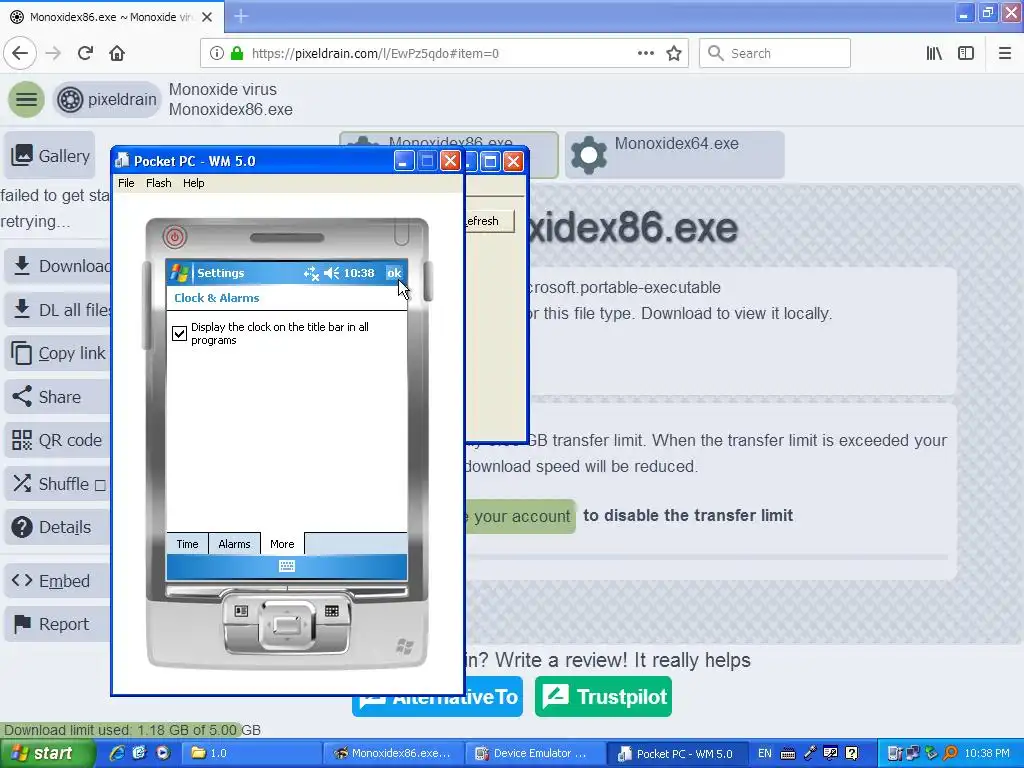Toggle the Firefox sidebar icon

click(x=966, y=53)
